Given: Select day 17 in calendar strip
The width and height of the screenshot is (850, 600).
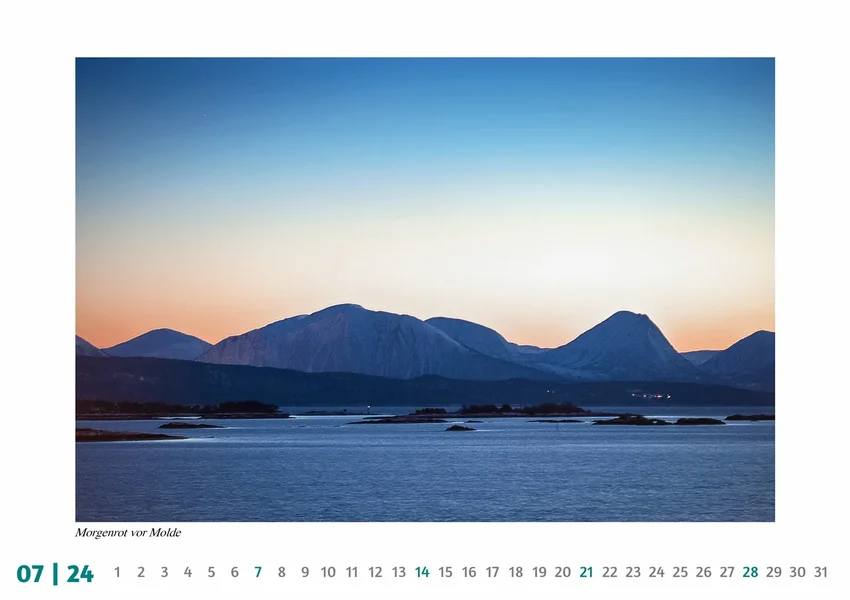Looking at the screenshot, I should [x=492, y=572].
